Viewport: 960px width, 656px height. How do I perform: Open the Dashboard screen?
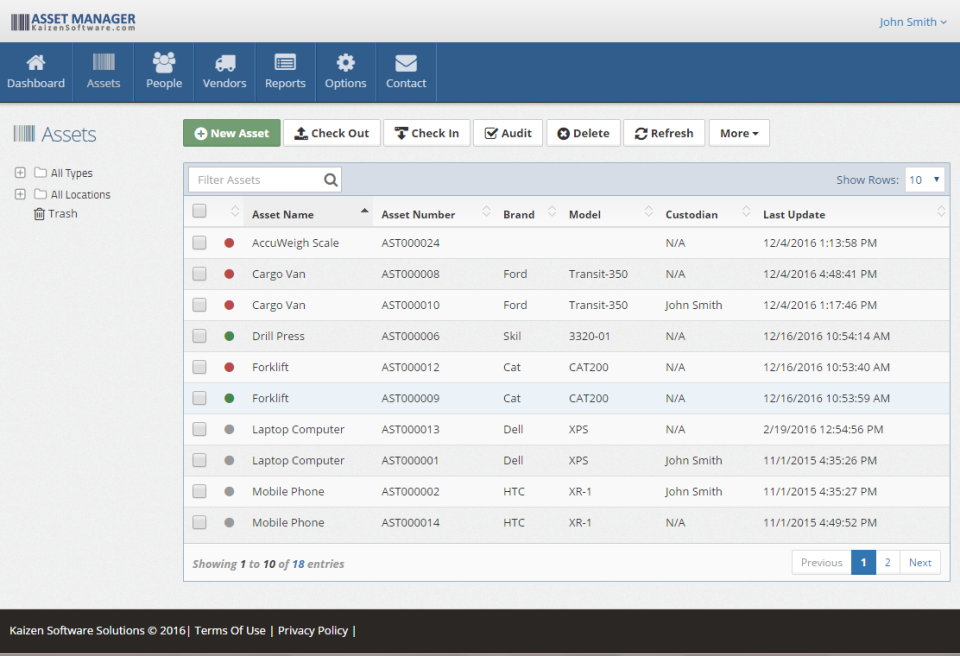pos(35,71)
